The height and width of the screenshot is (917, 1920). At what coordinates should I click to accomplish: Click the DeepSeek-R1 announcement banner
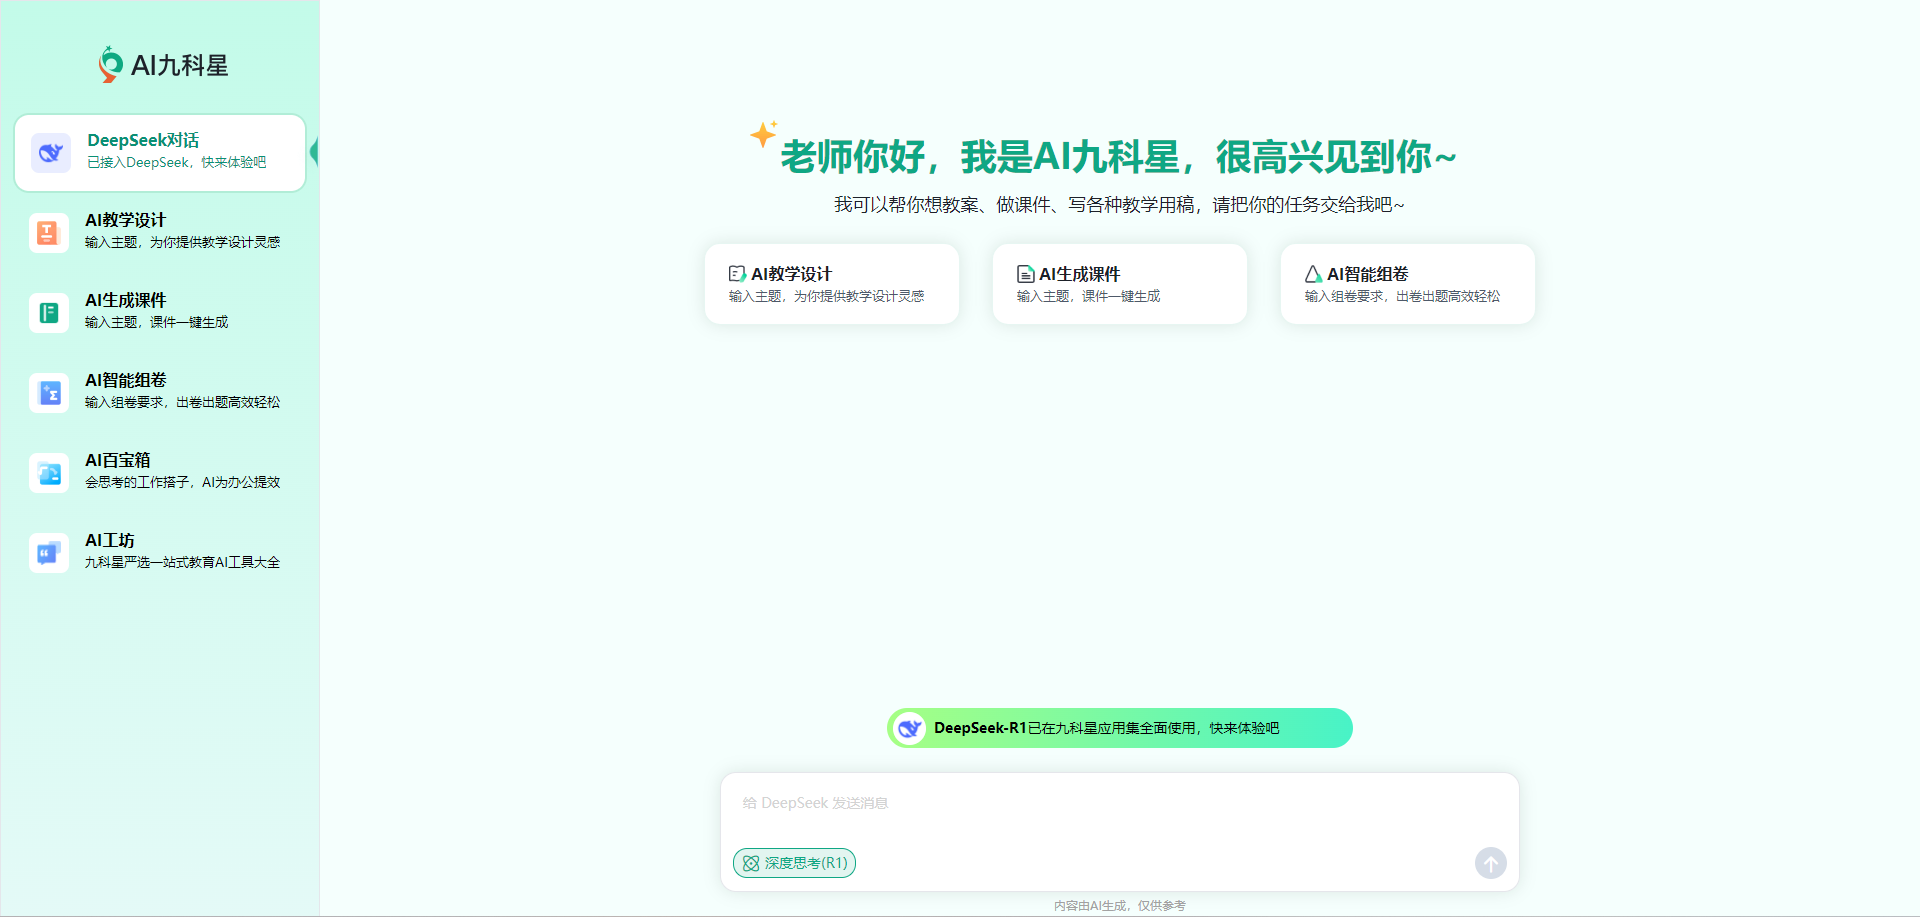1119,728
